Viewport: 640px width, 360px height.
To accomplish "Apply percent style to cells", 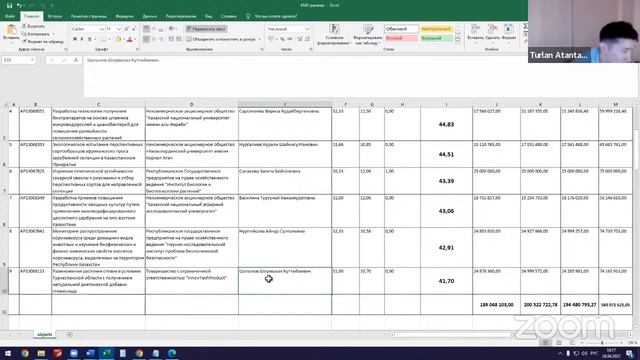I will [x=282, y=39].
